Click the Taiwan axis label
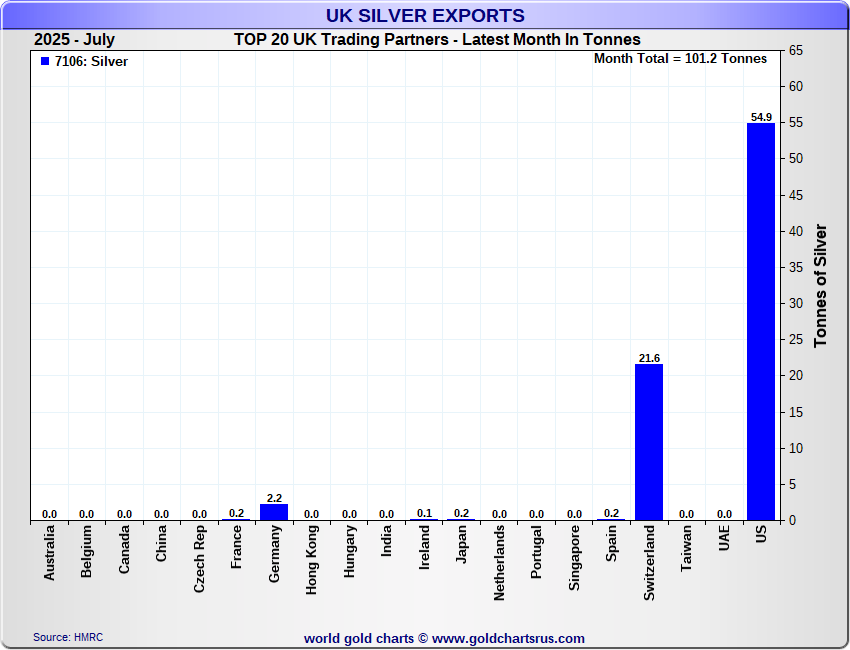Viewport: 850px width, 650px height. click(686, 548)
